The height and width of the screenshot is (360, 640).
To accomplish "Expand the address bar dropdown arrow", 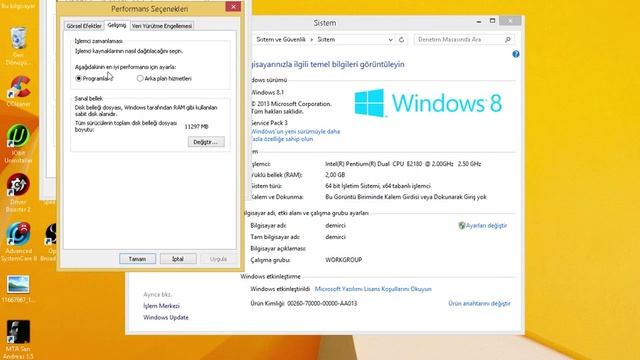I will click(x=390, y=40).
